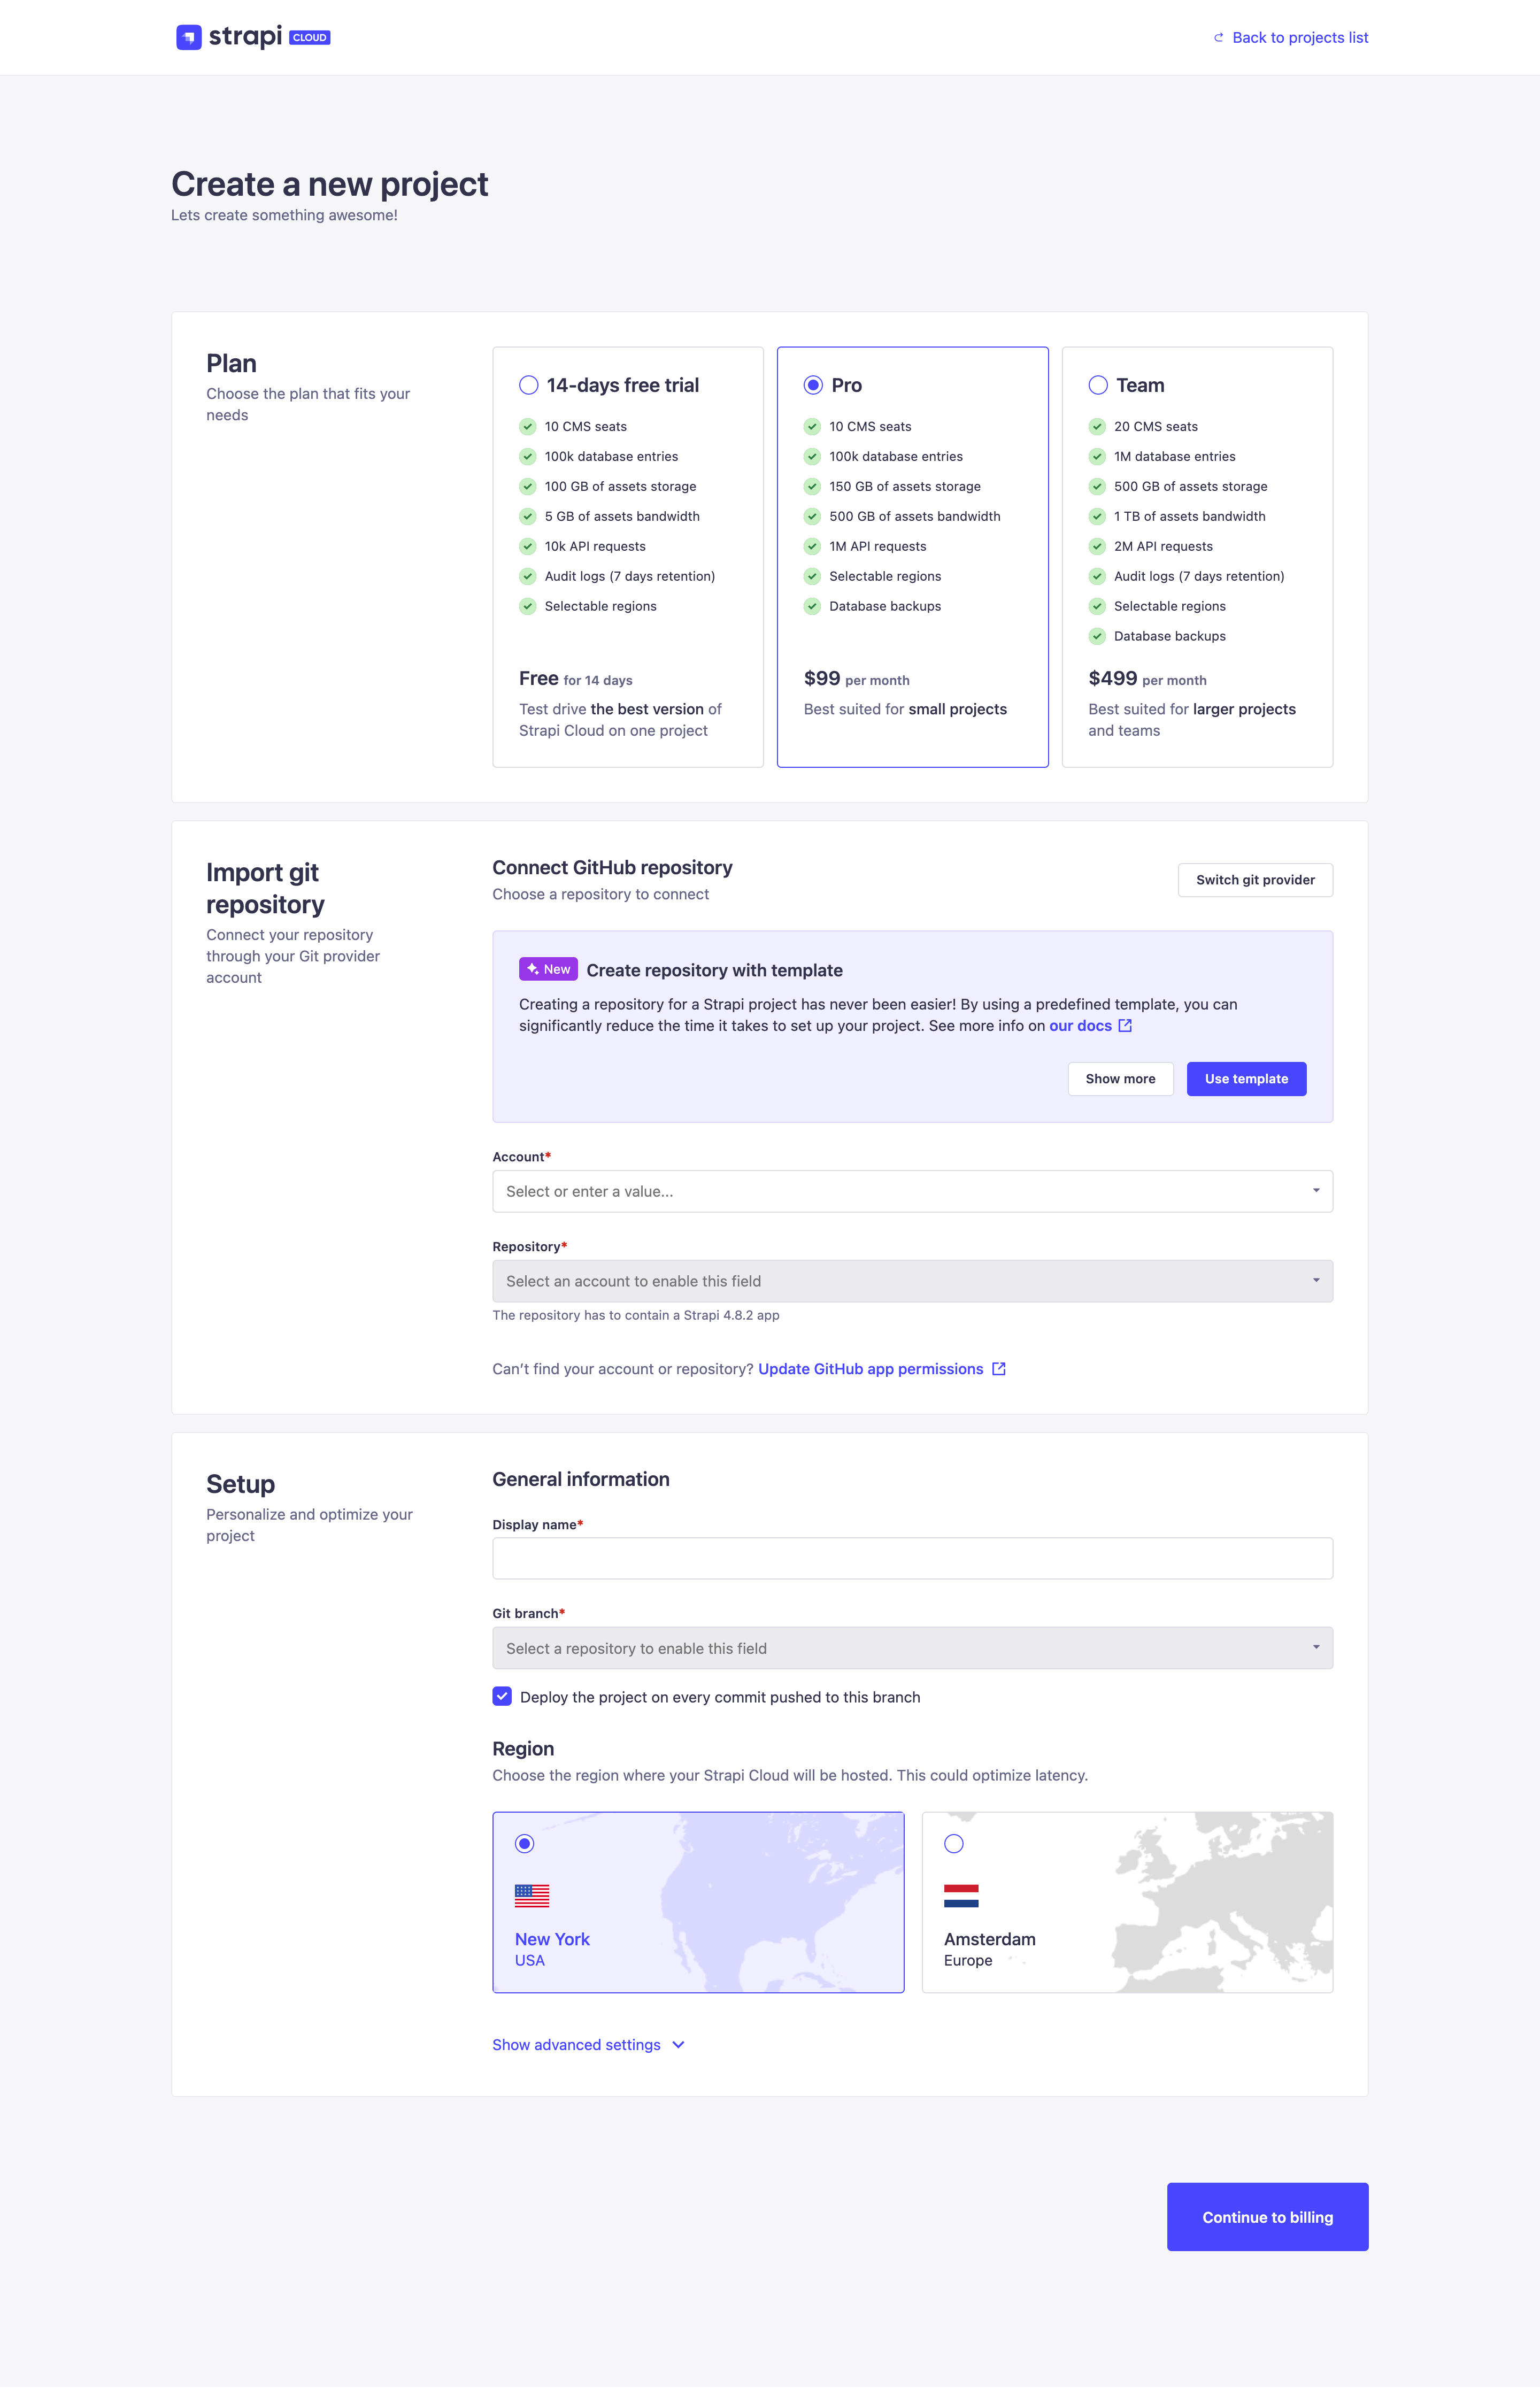Click the sparkle 'New' badge on template banner
Screen dimensions: 1540x2388
548,969
